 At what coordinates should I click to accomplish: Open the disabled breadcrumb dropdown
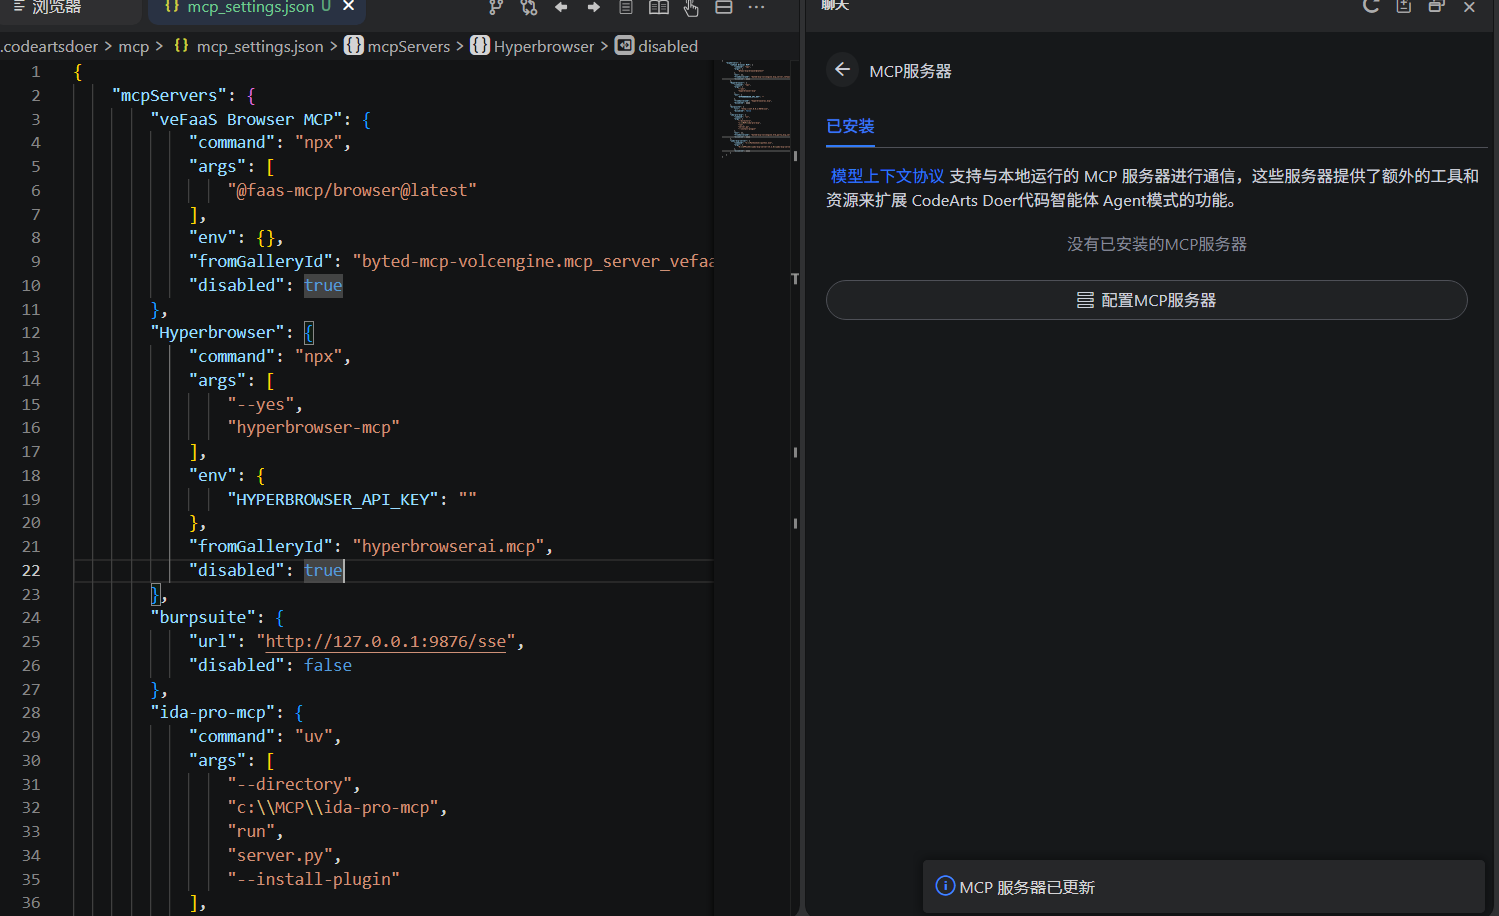[667, 46]
